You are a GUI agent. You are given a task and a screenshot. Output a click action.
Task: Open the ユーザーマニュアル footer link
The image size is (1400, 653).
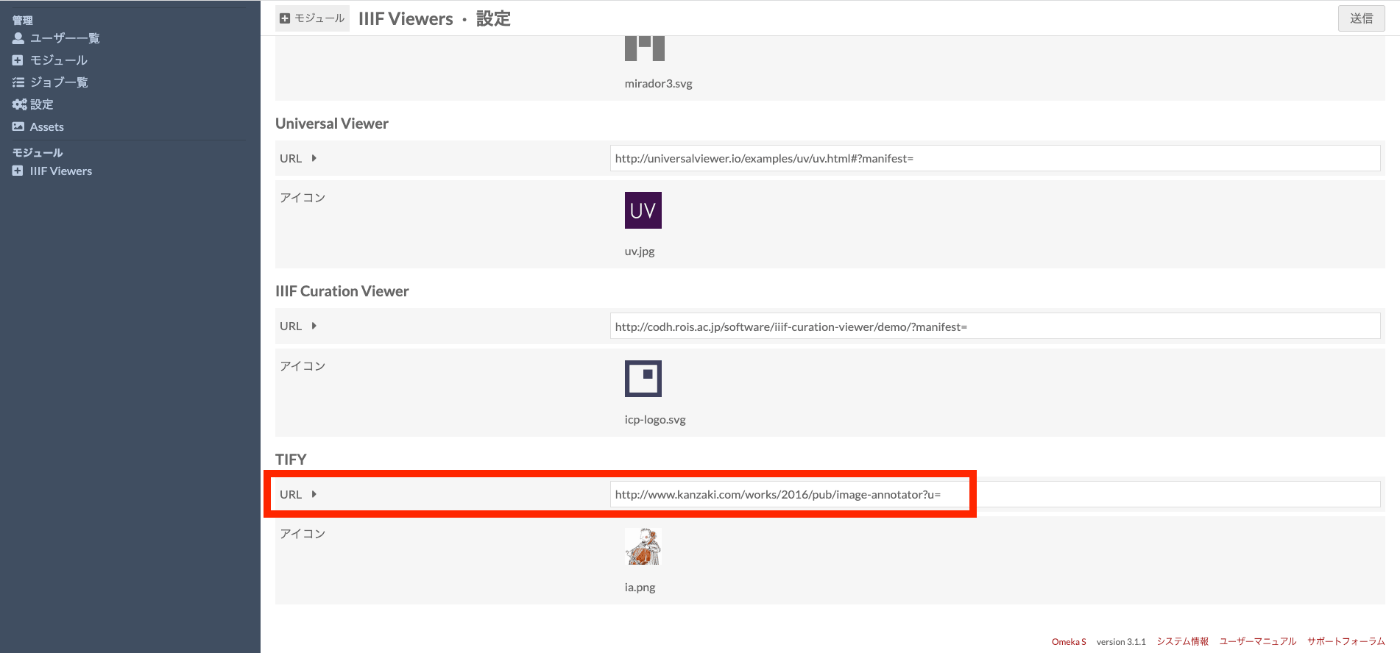coord(1257,641)
